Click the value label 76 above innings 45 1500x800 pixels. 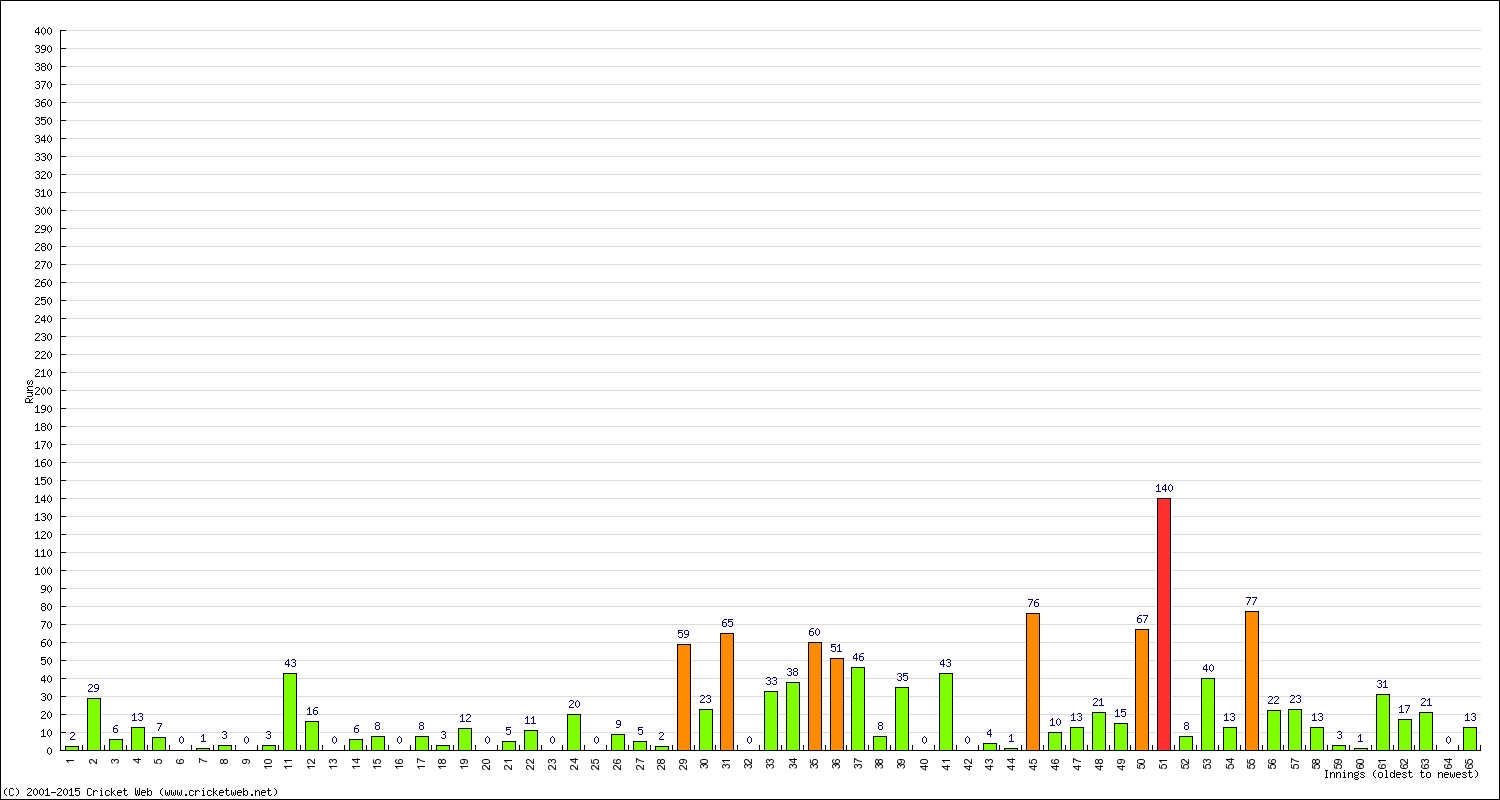(1033, 604)
